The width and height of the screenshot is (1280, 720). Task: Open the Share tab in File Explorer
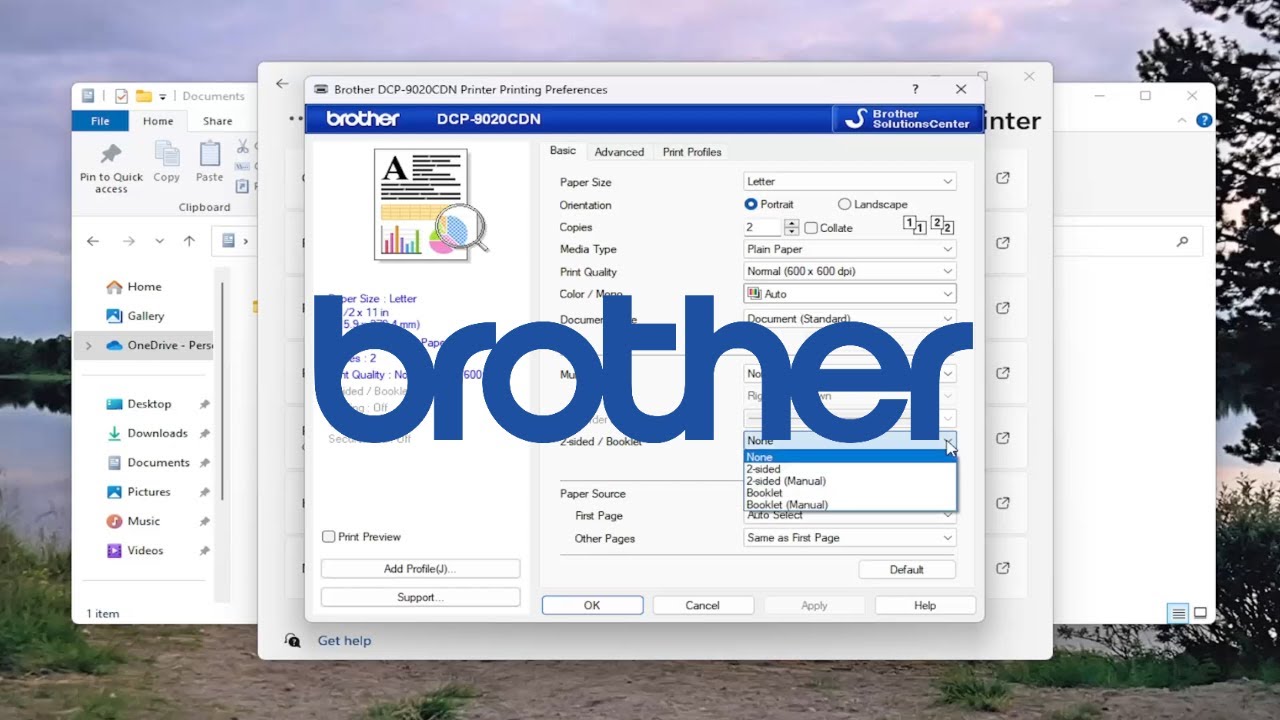click(217, 121)
